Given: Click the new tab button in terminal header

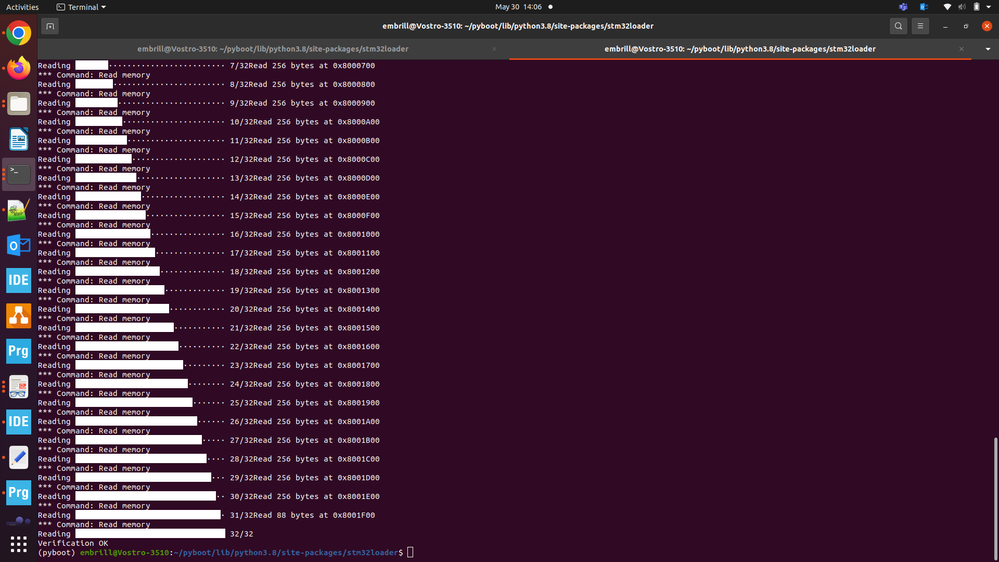Looking at the screenshot, I should 50,26.
